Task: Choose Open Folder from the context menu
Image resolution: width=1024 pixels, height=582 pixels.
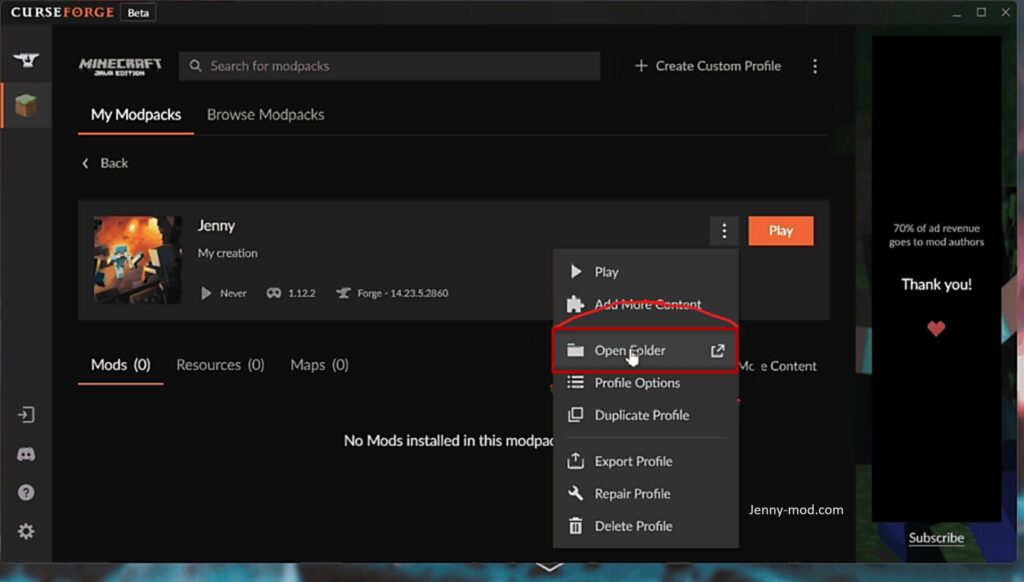Action: pos(630,350)
